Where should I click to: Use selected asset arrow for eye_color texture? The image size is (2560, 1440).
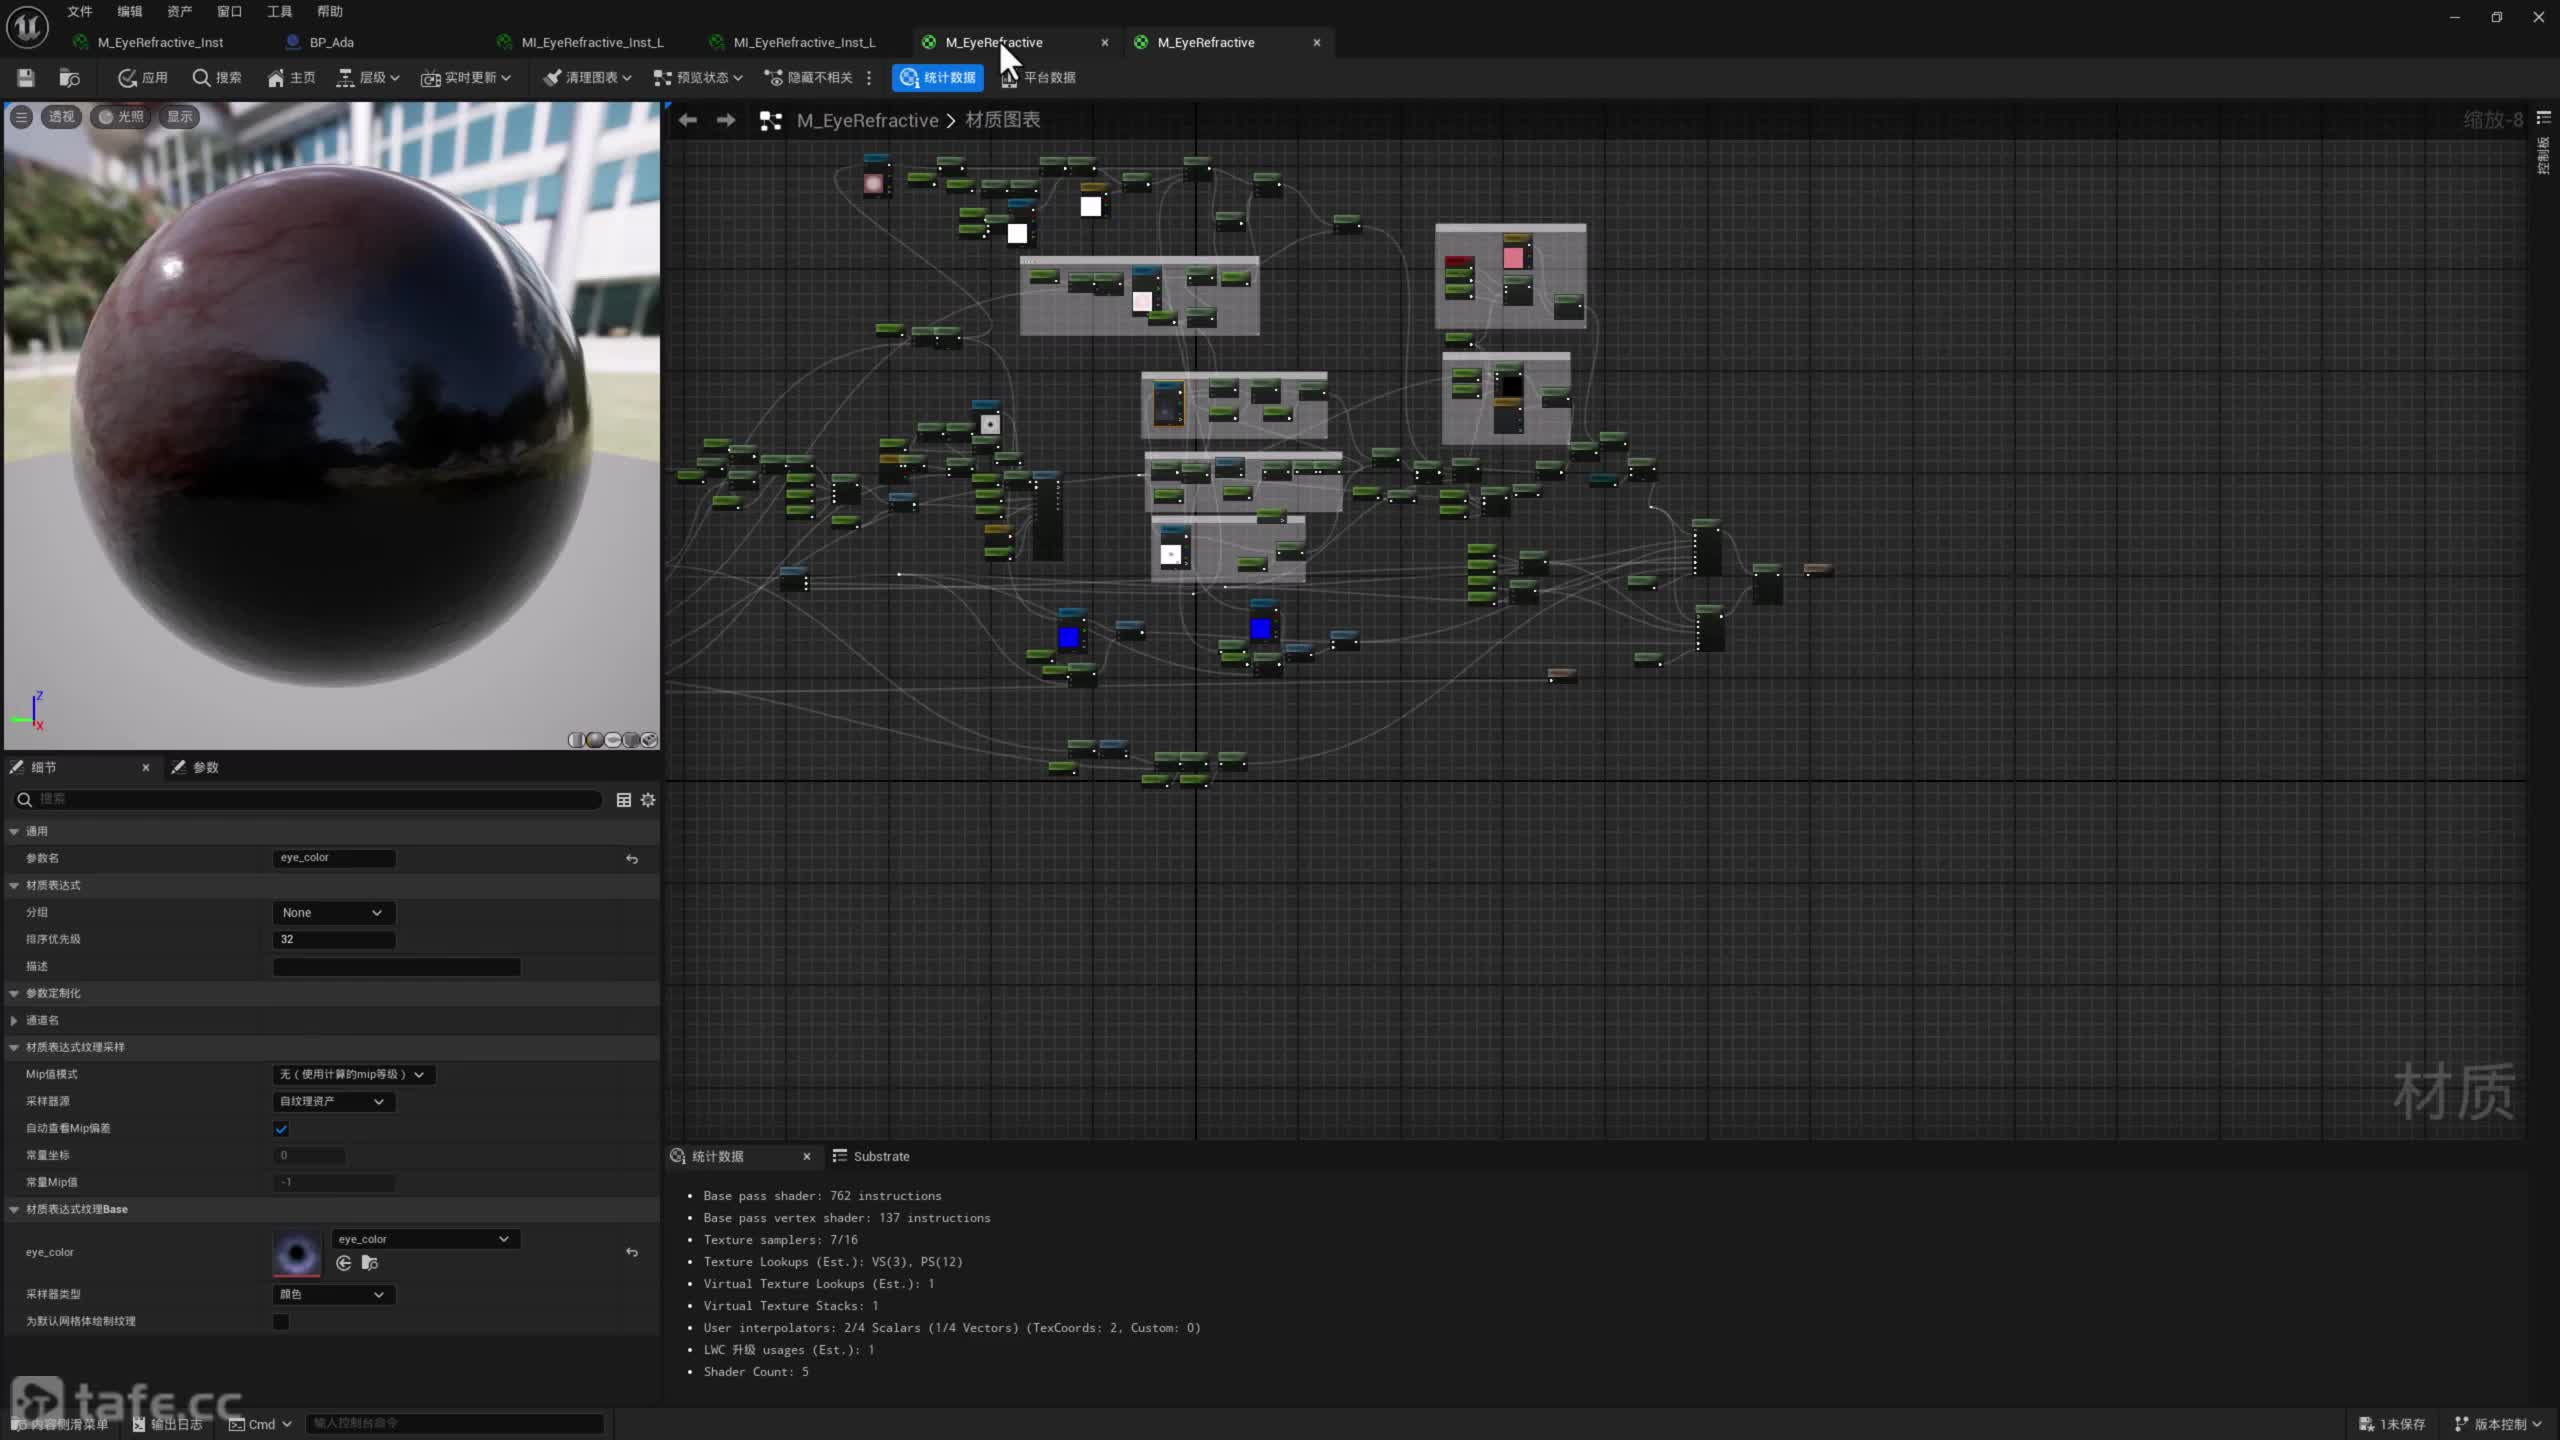(344, 1263)
